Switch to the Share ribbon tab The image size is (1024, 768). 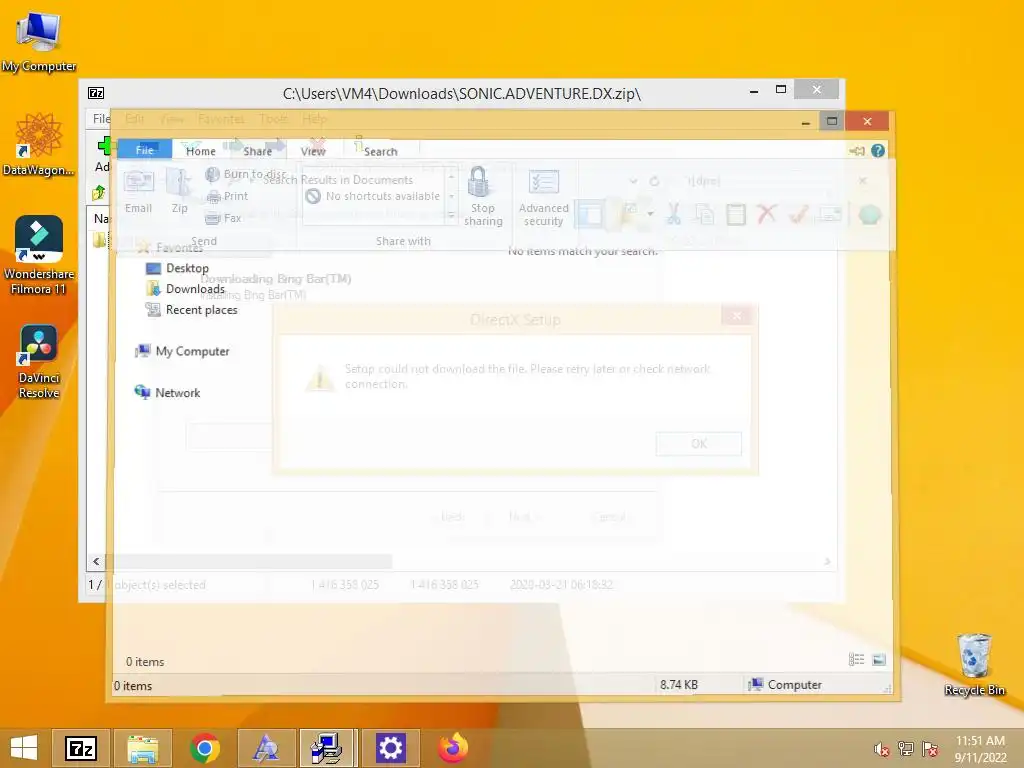pos(257,151)
